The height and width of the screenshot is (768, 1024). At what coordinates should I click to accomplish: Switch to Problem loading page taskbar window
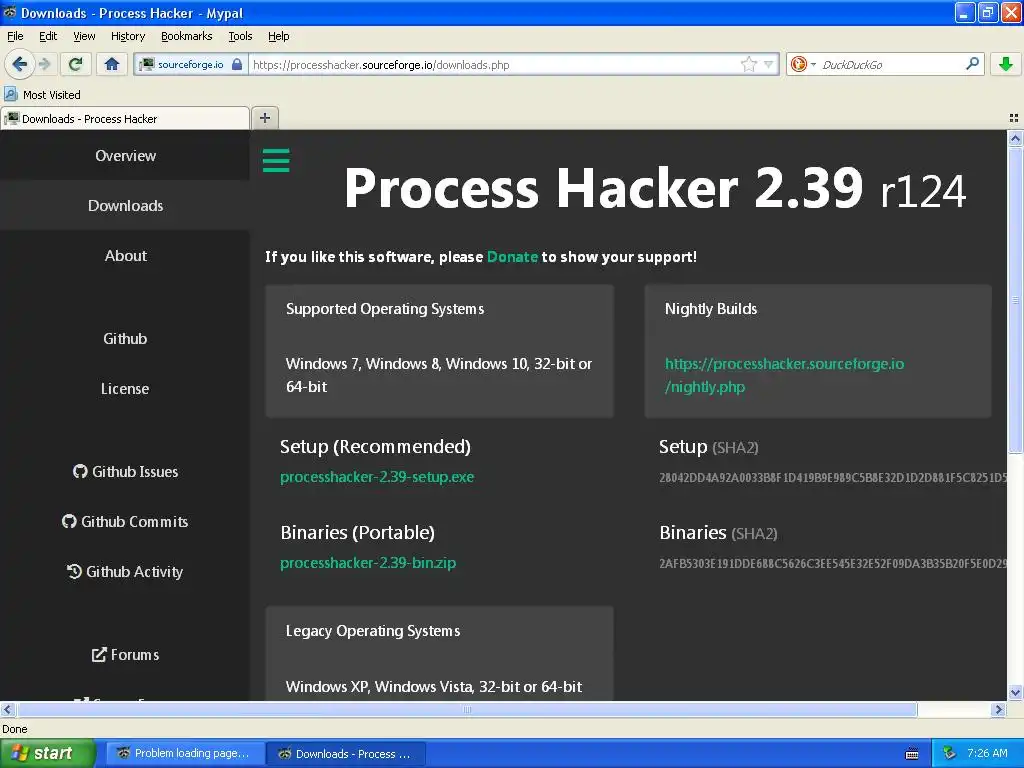pyautogui.click(x=184, y=754)
